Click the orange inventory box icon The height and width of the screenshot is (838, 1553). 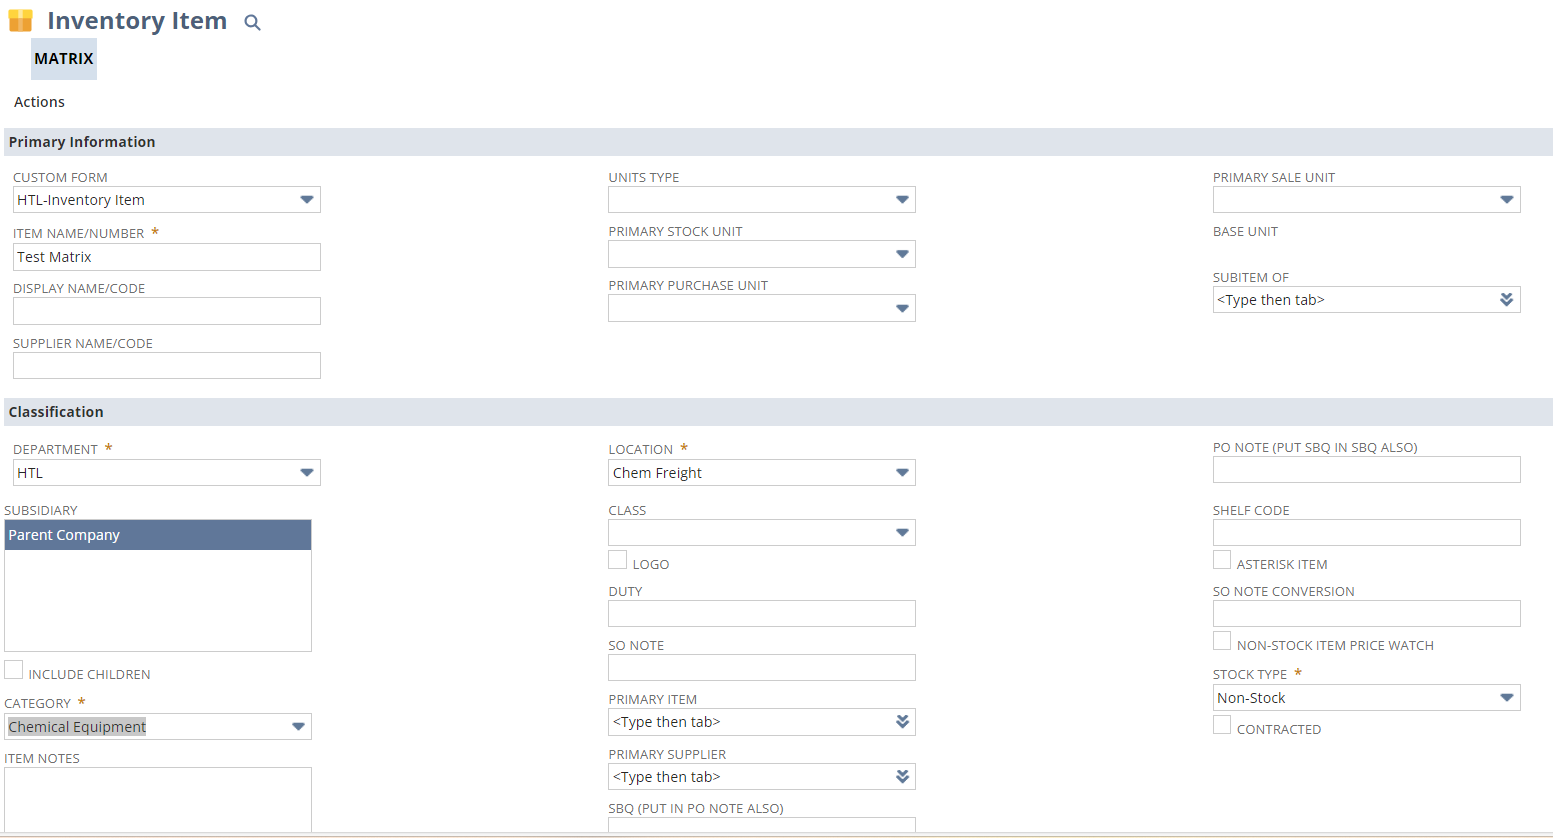(21, 21)
